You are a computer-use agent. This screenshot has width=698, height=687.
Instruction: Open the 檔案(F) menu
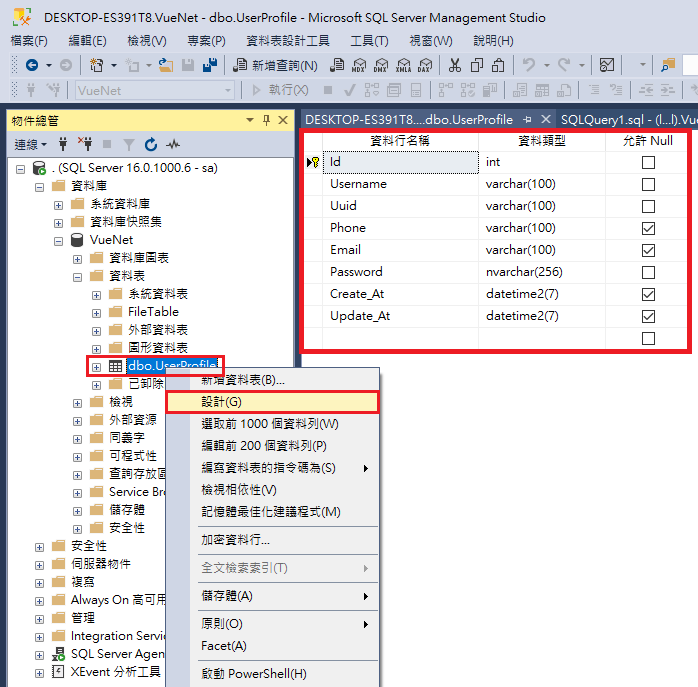[x=29, y=41]
